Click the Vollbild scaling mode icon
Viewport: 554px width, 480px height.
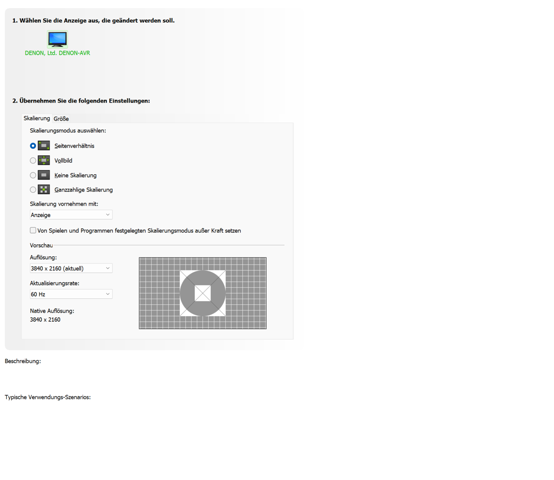pos(44,160)
